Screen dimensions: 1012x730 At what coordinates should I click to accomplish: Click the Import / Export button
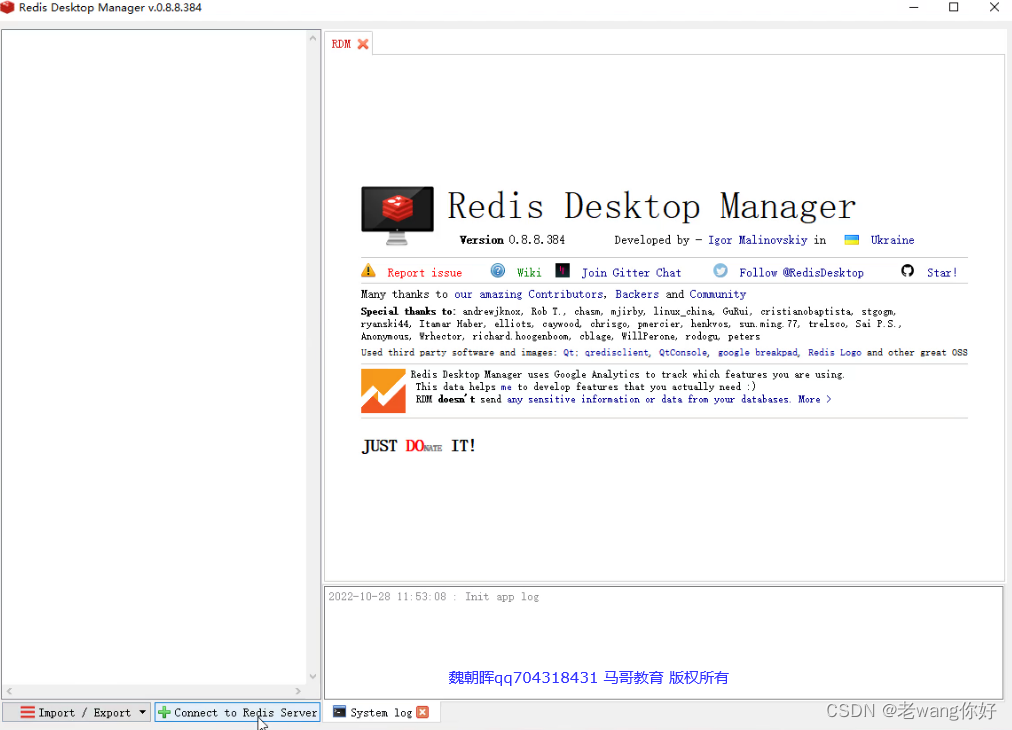tap(77, 712)
